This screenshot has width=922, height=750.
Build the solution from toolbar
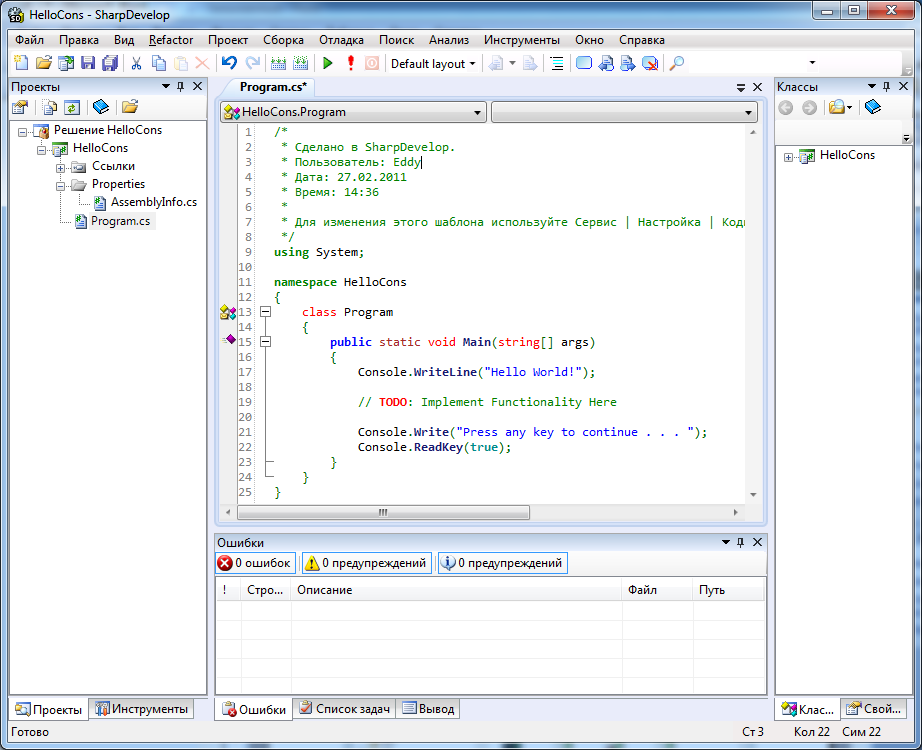click(278, 63)
